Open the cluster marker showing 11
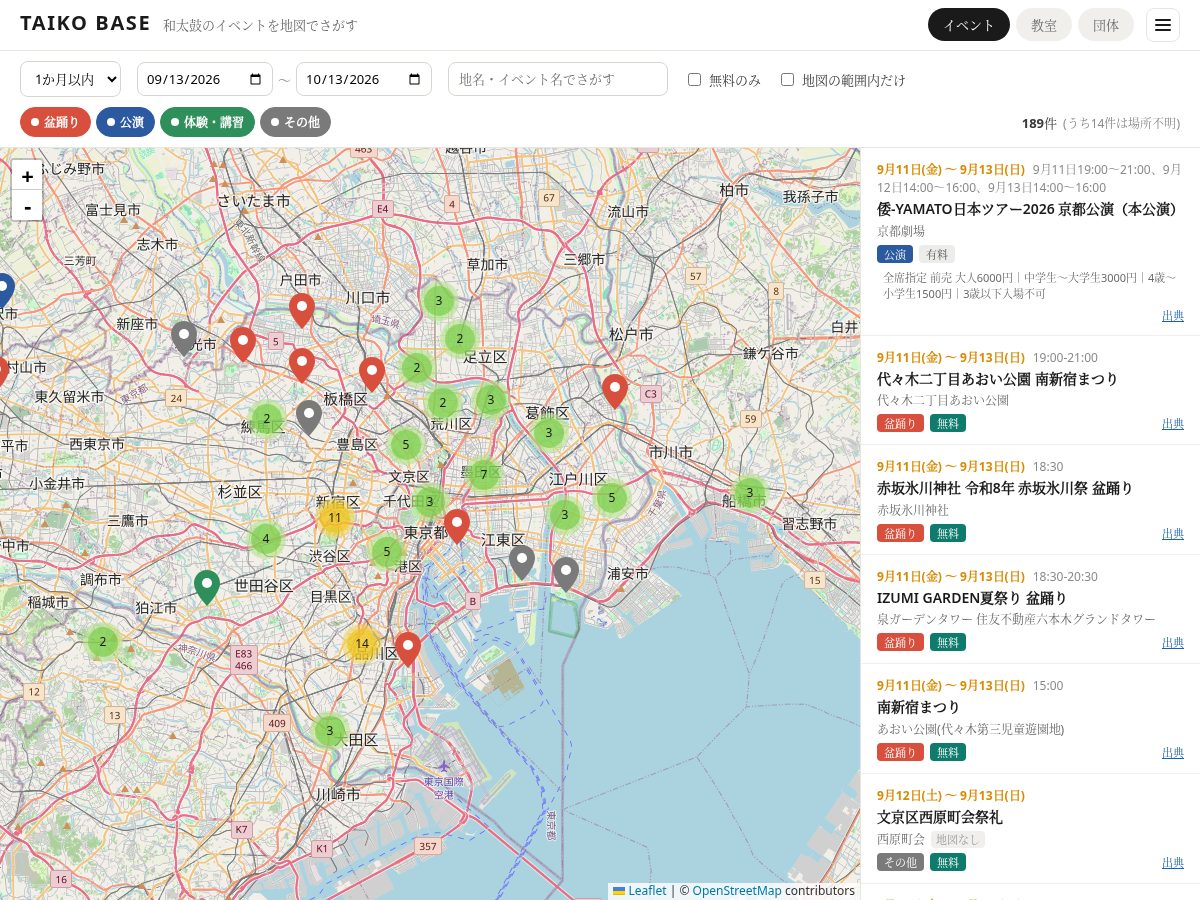Viewport: 1200px width, 900px height. pos(335,518)
